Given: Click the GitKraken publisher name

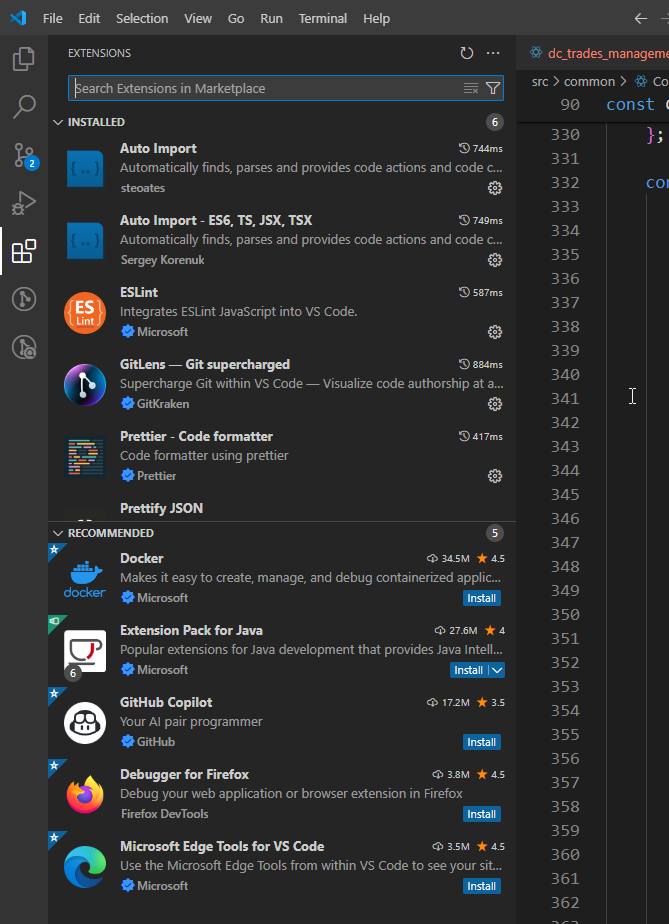Looking at the screenshot, I should click(x=163, y=404).
